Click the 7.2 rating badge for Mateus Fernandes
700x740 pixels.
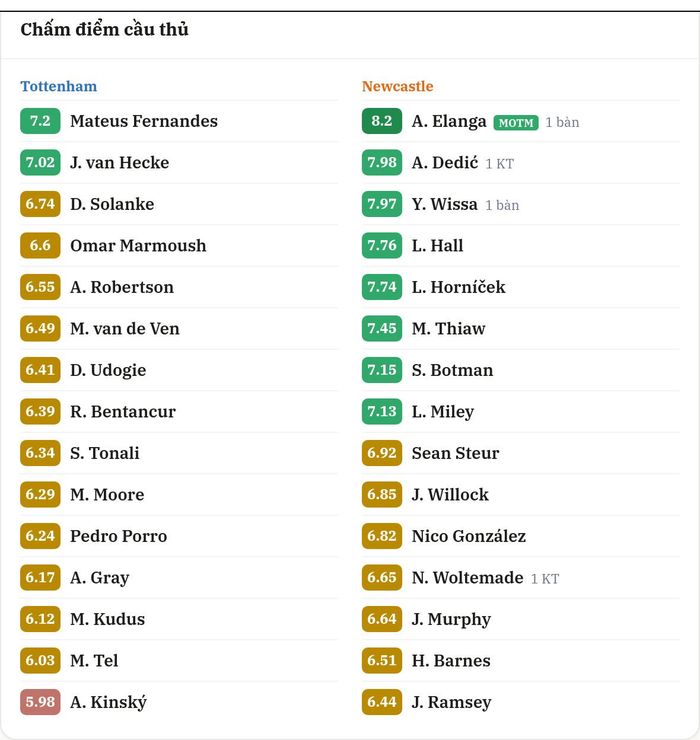tap(40, 121)
